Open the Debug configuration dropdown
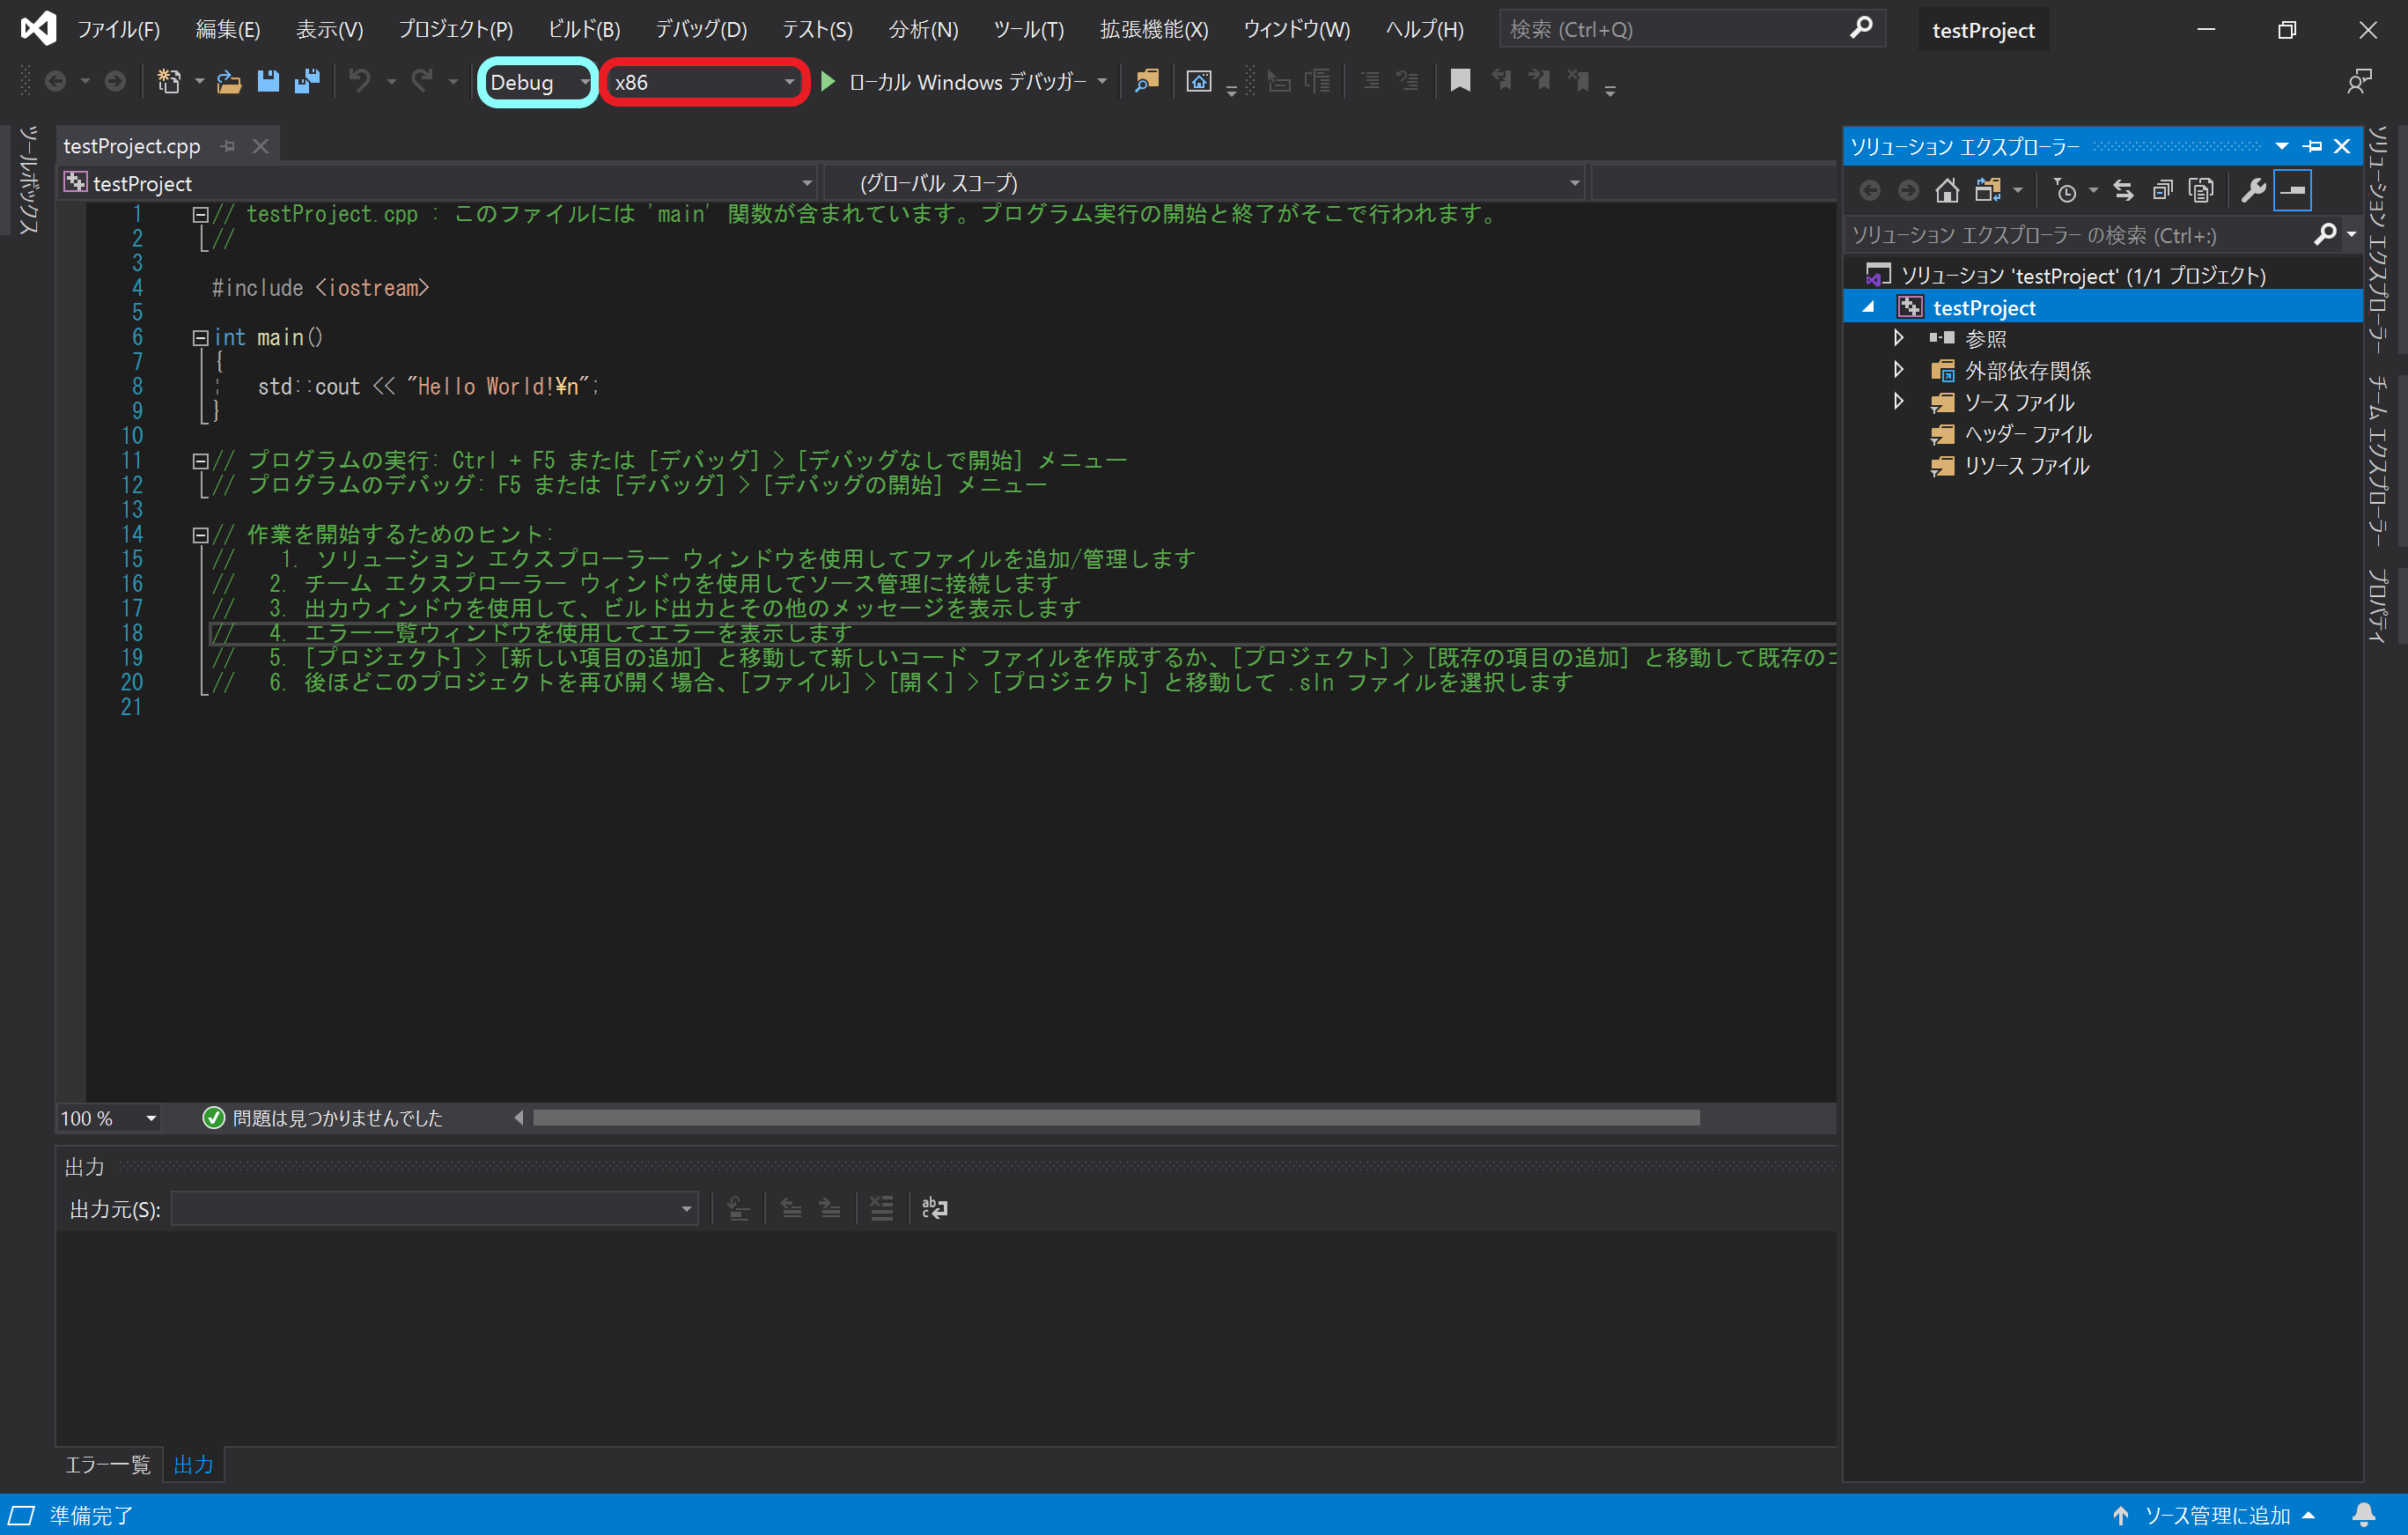 point(538,82)
